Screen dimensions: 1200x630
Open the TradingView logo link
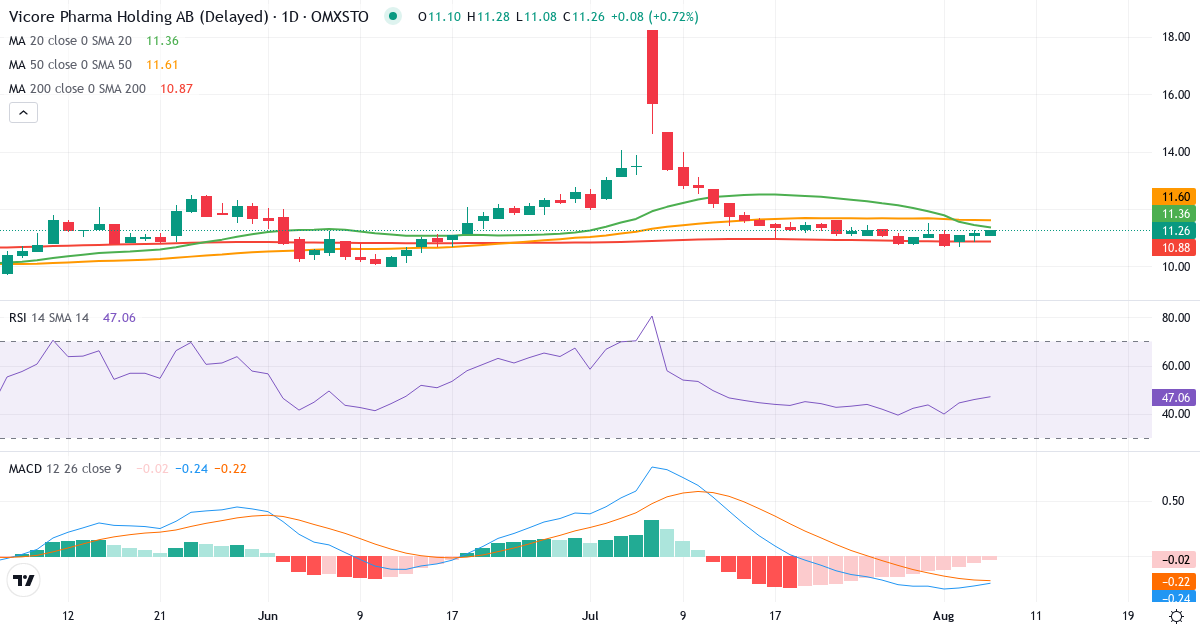point(23,580)
